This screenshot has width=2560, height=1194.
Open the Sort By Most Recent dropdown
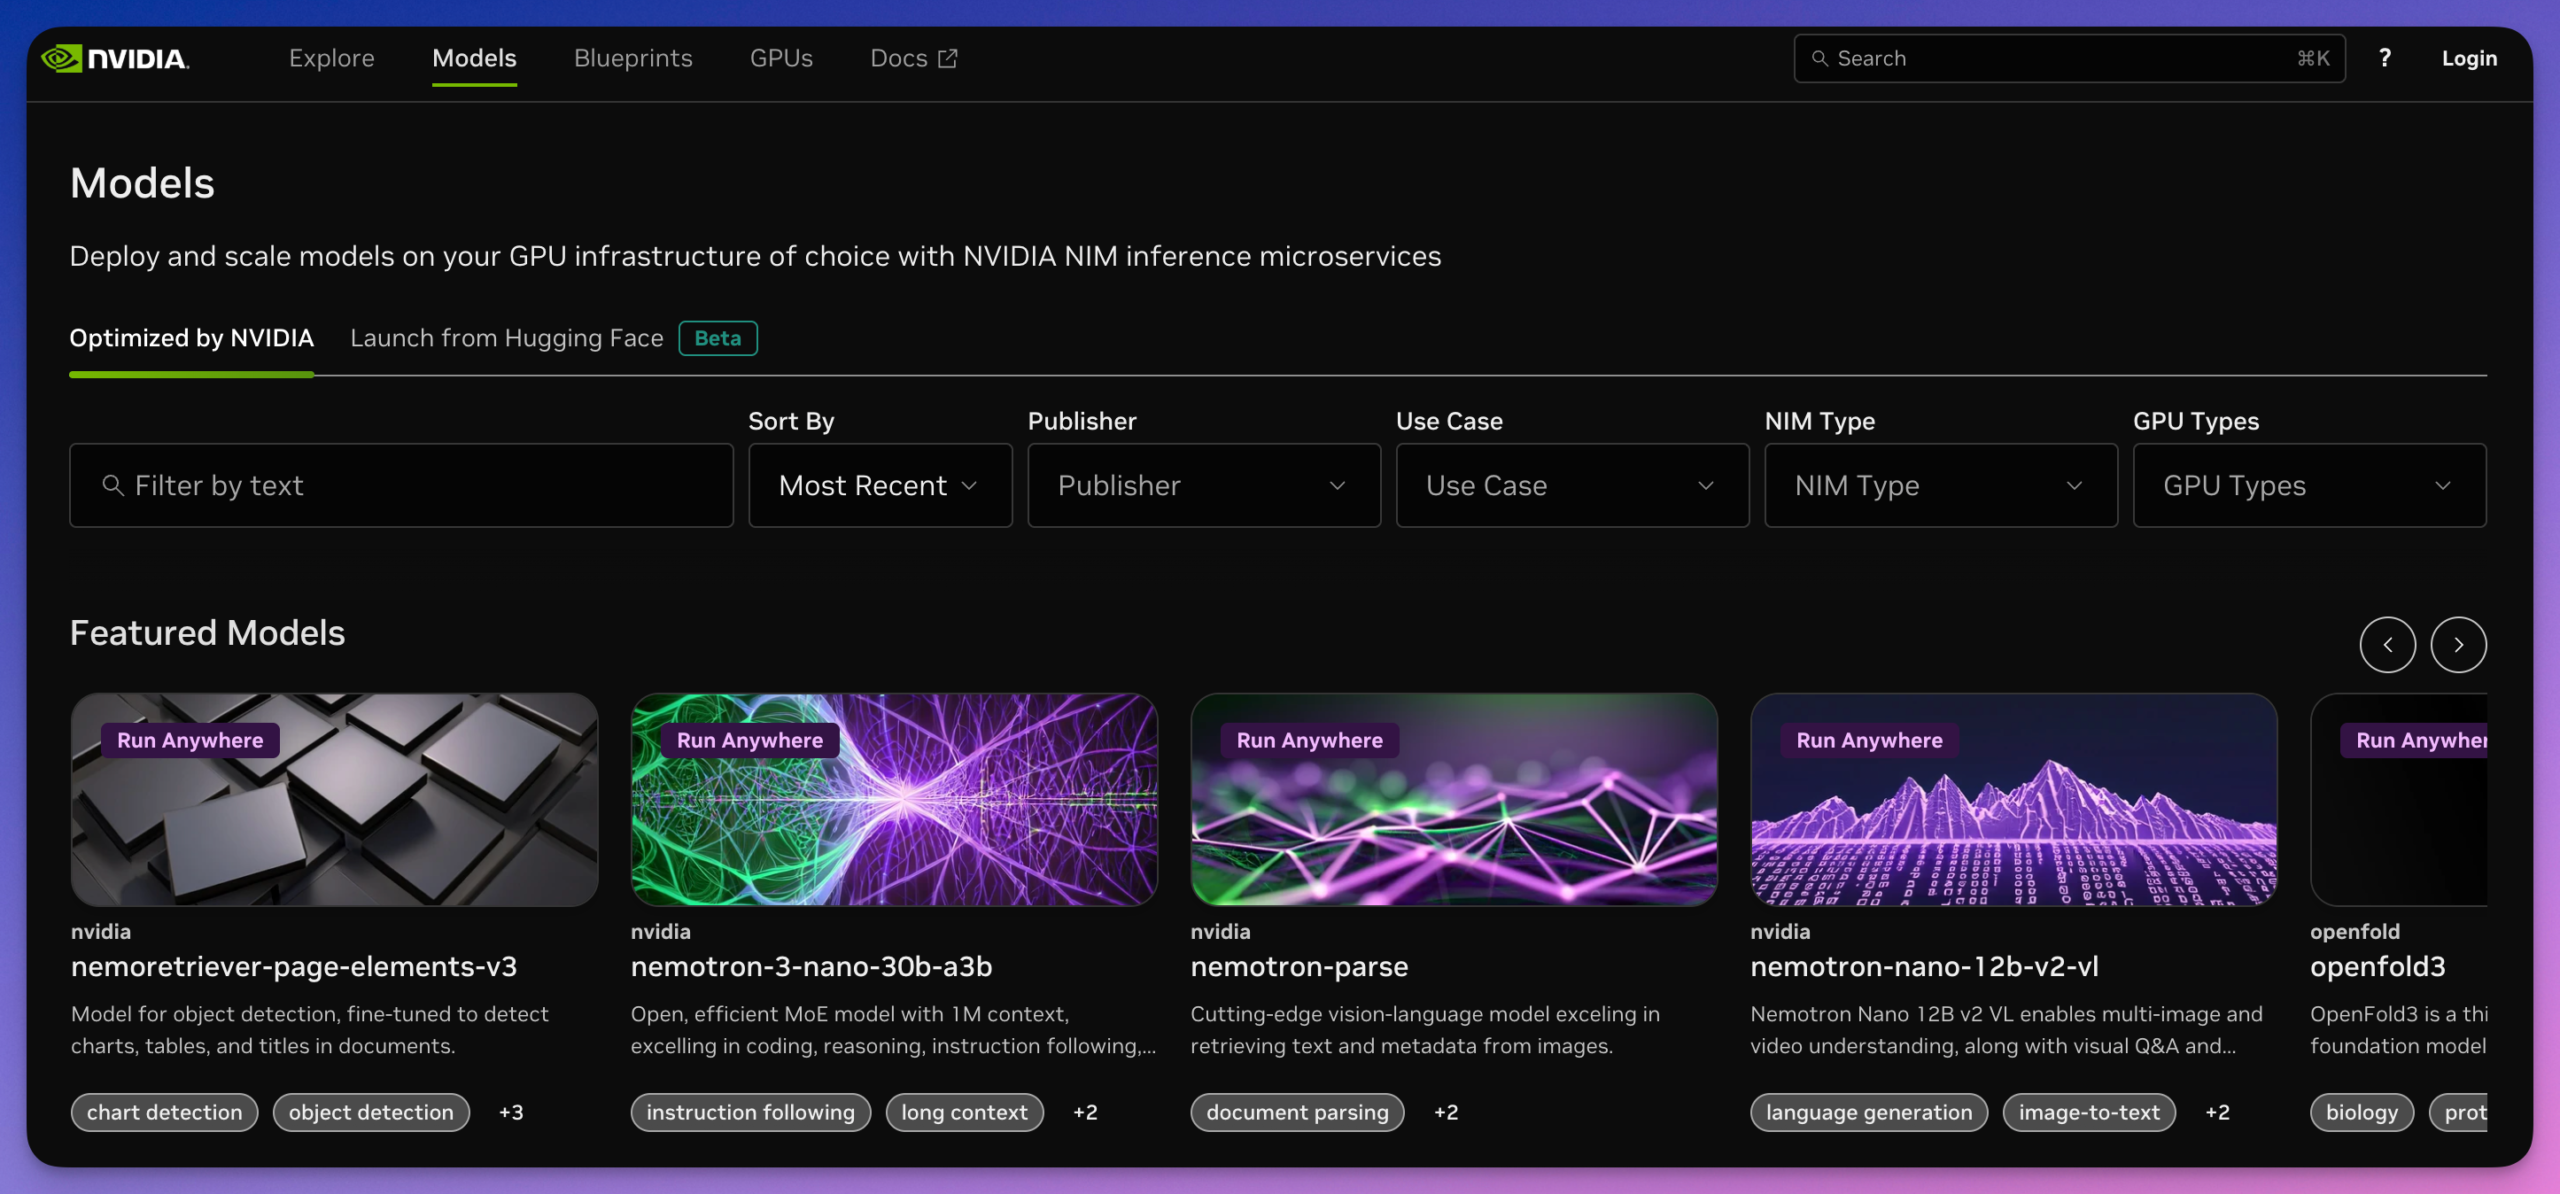point(879,486)
